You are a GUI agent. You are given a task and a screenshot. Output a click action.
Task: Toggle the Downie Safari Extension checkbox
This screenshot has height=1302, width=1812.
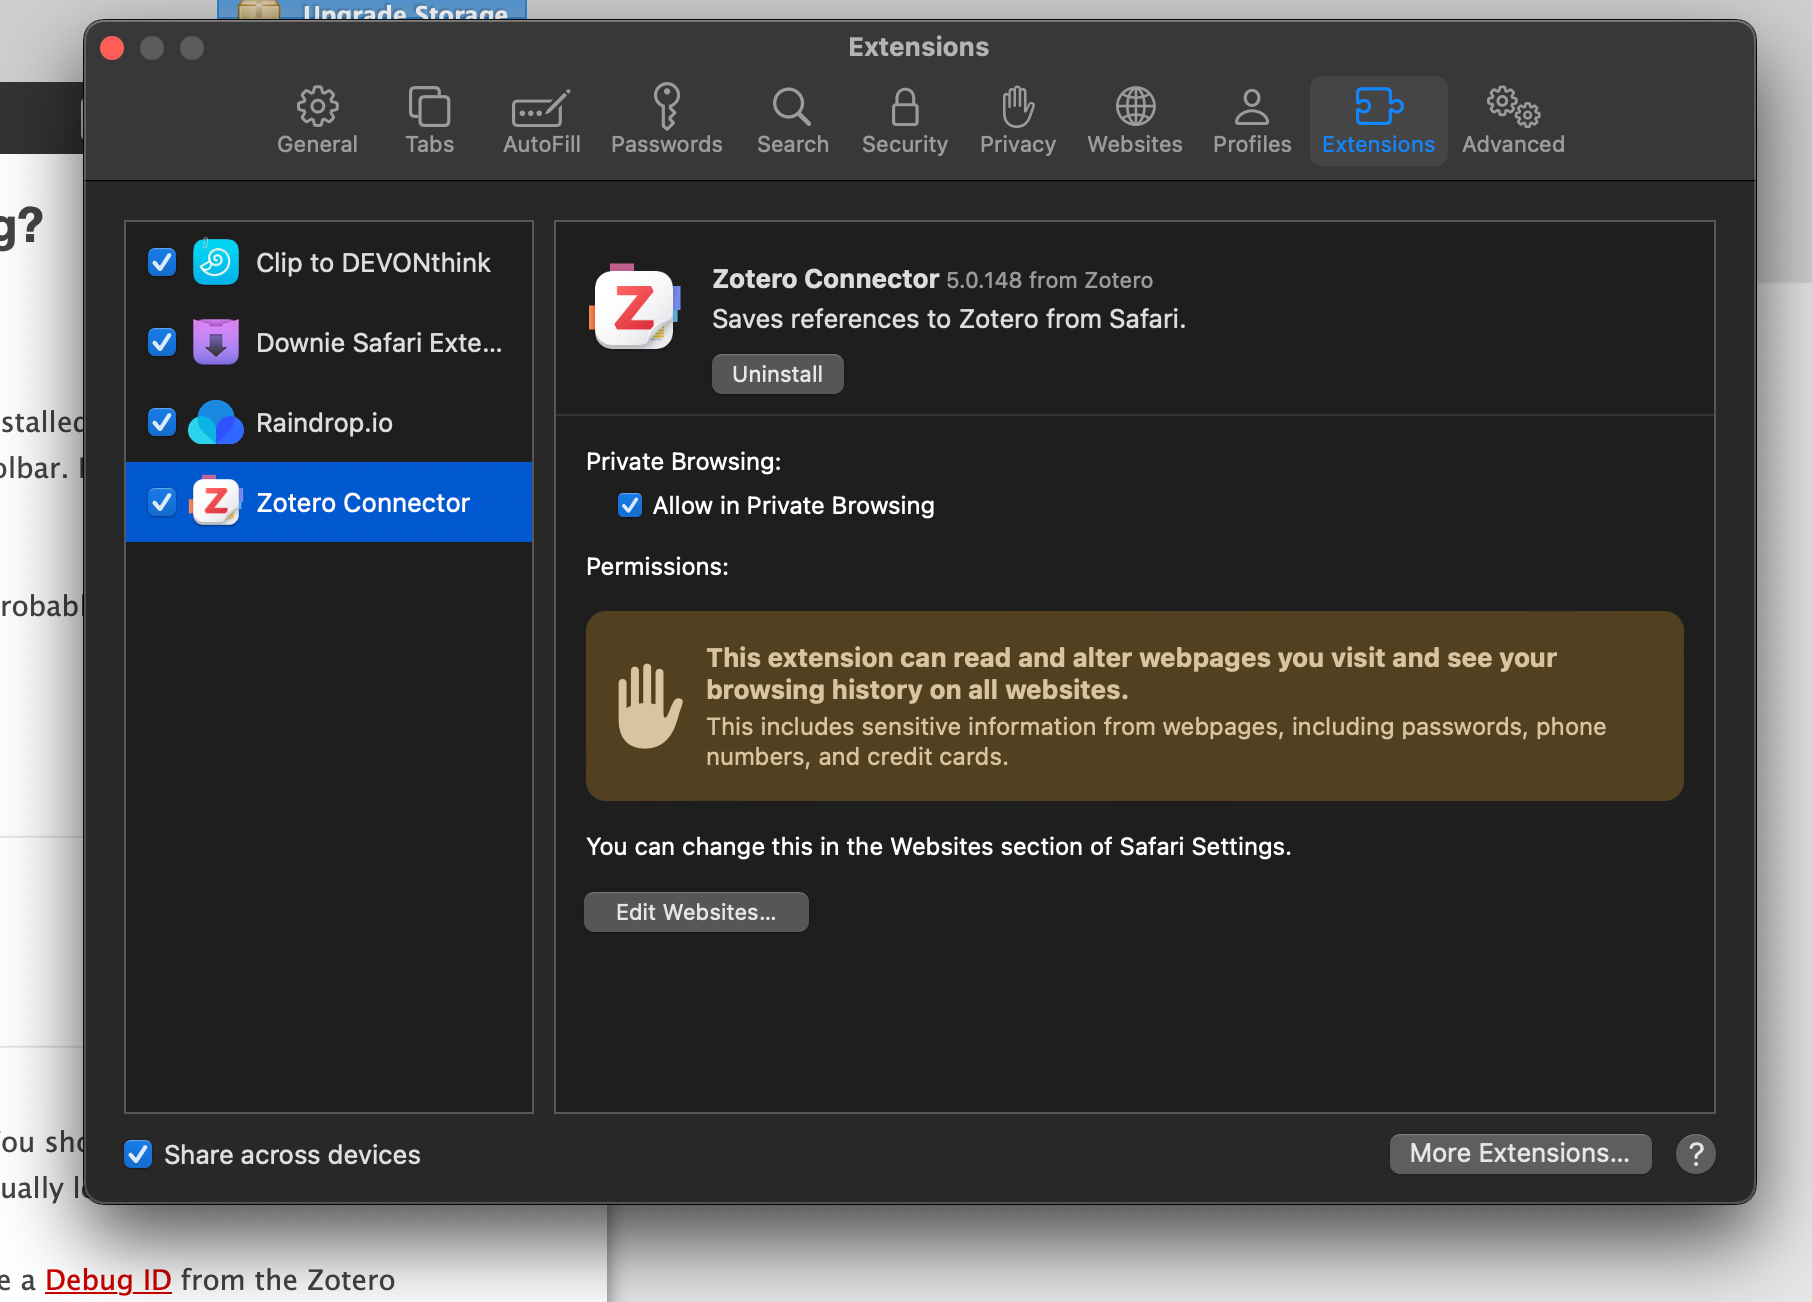[162, 342]
